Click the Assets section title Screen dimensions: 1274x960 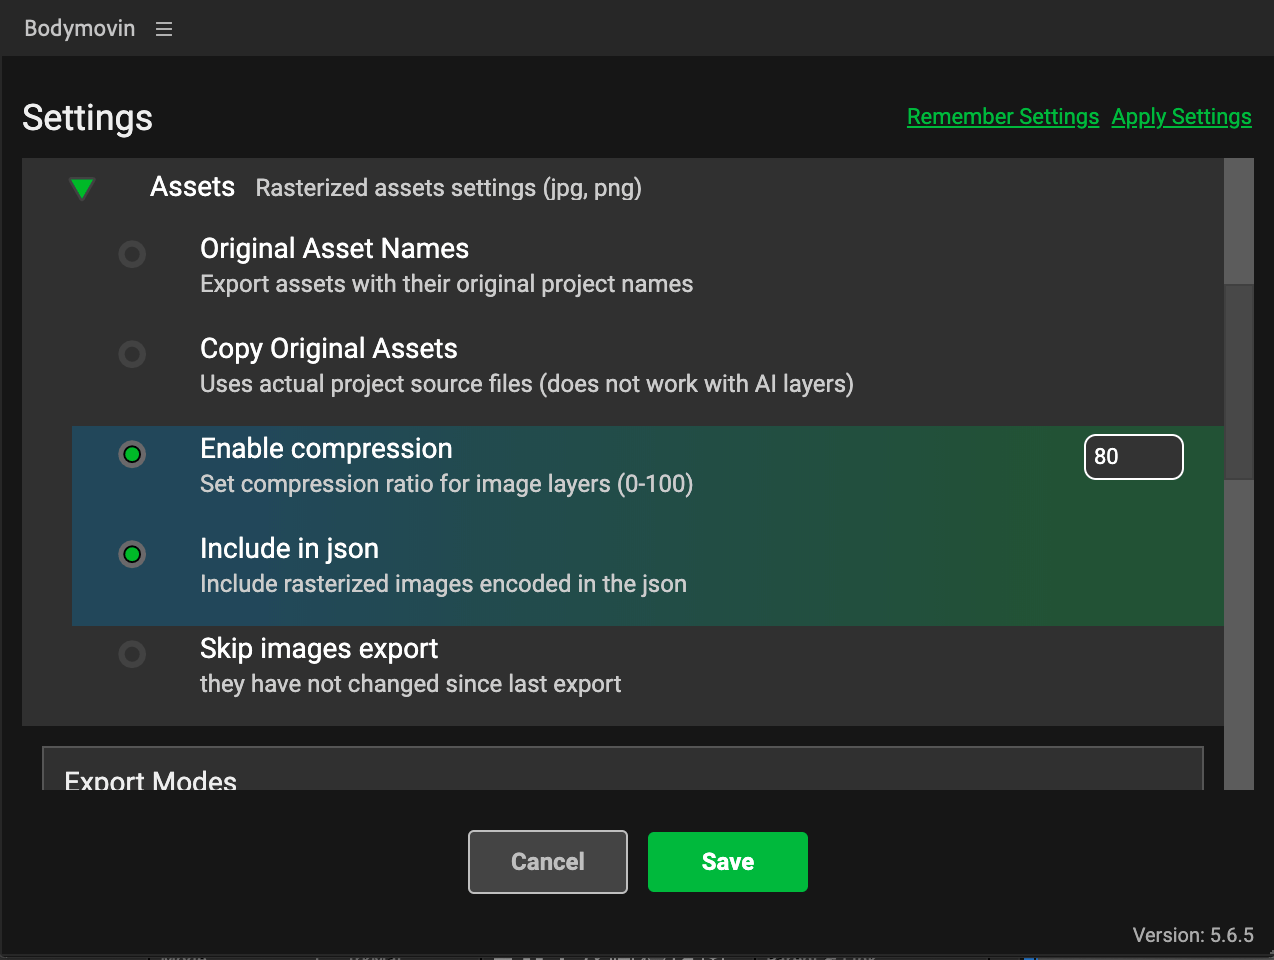[192, 187]
